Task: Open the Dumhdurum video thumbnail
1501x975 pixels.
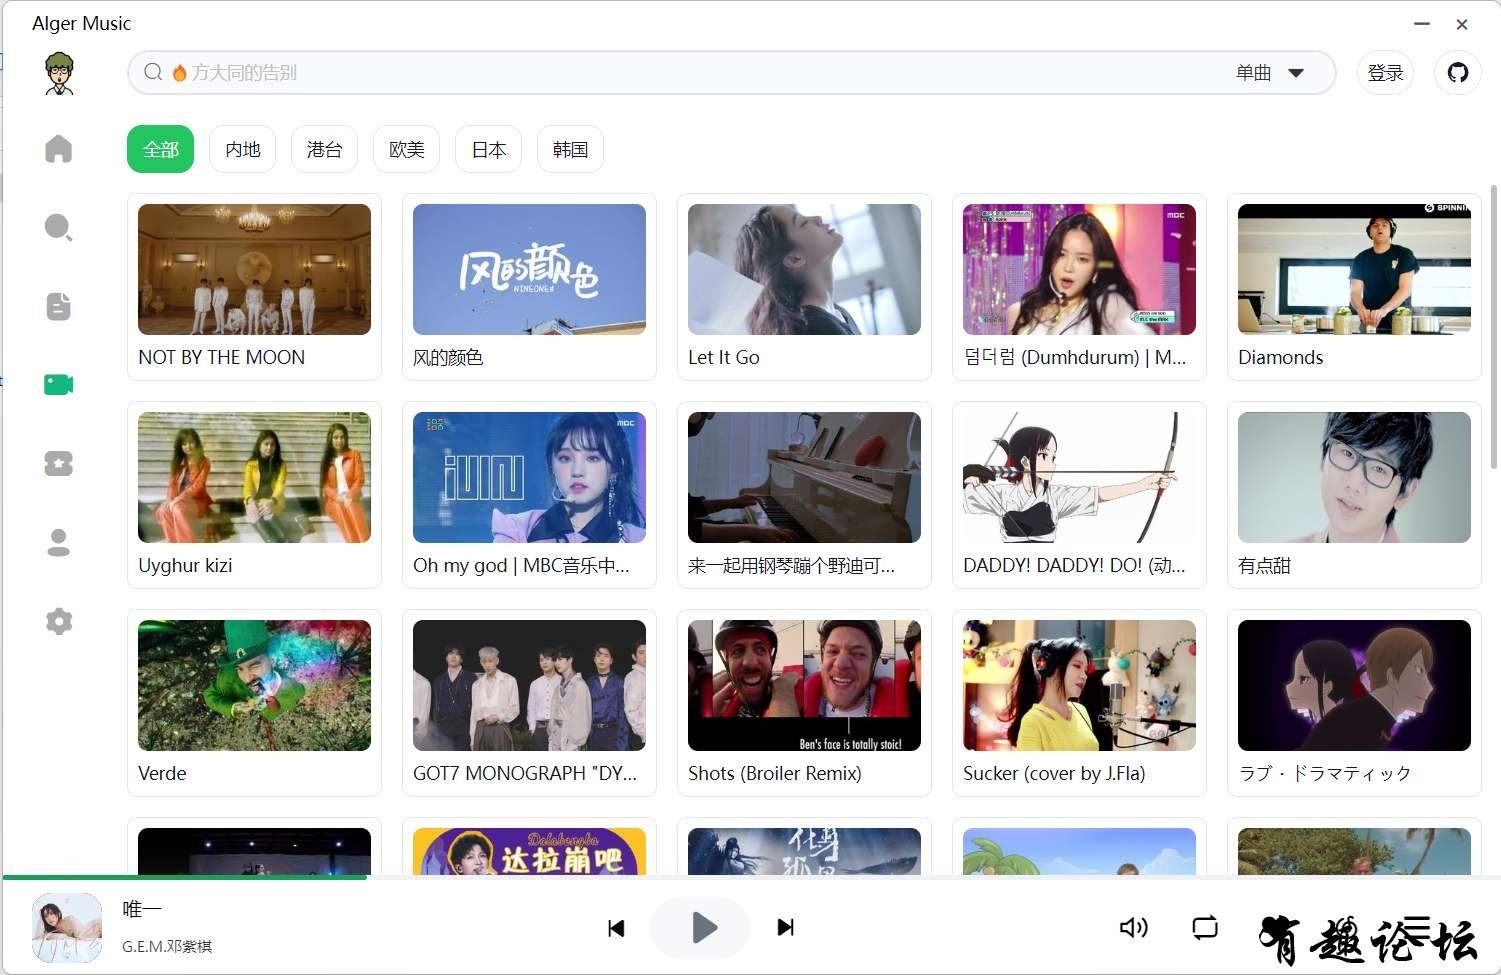Action: point(1079,269)
